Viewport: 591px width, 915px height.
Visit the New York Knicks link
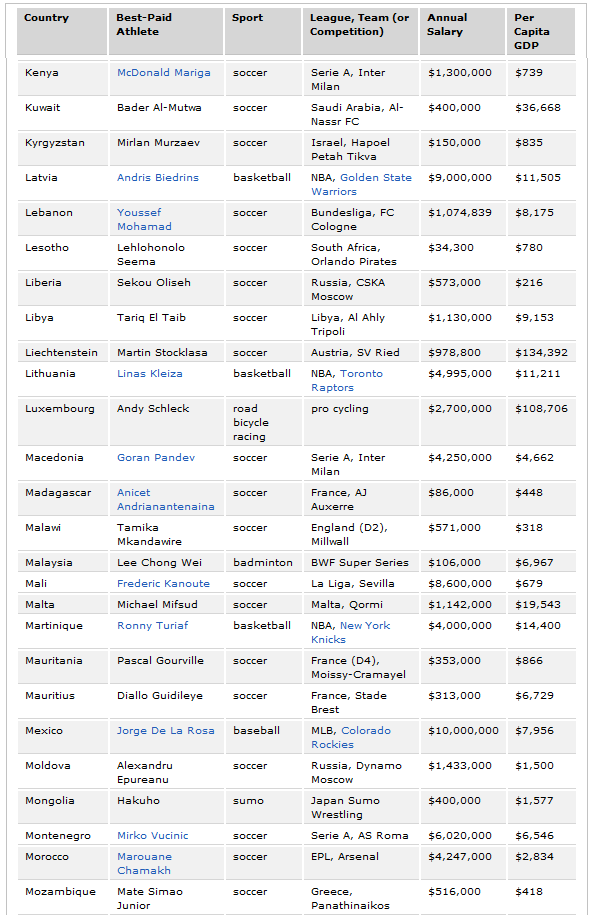point(351,633)
